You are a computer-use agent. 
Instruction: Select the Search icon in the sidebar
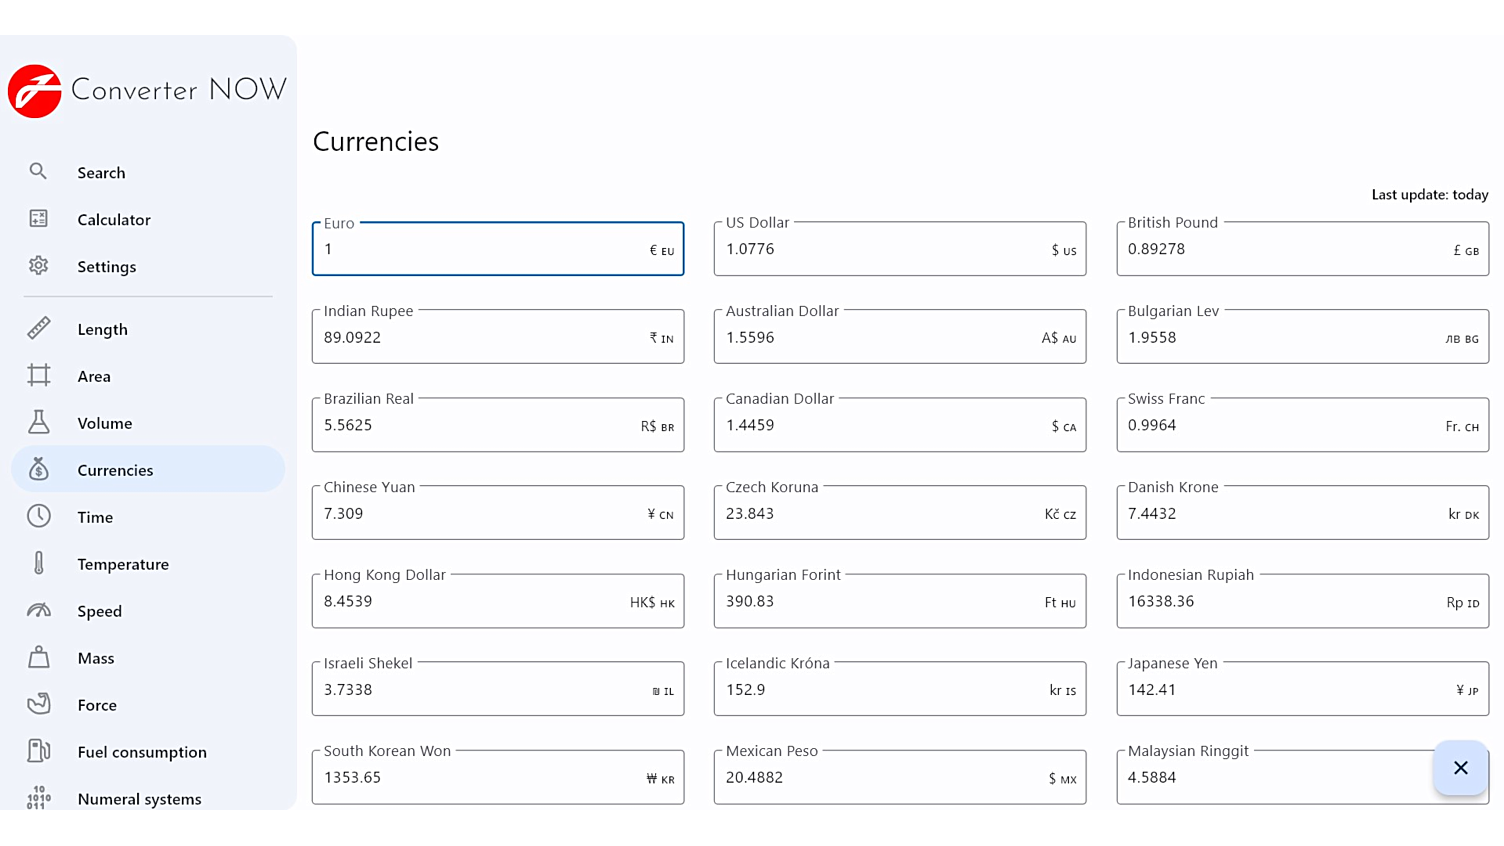pyautogui.click(x=37, y=172)
